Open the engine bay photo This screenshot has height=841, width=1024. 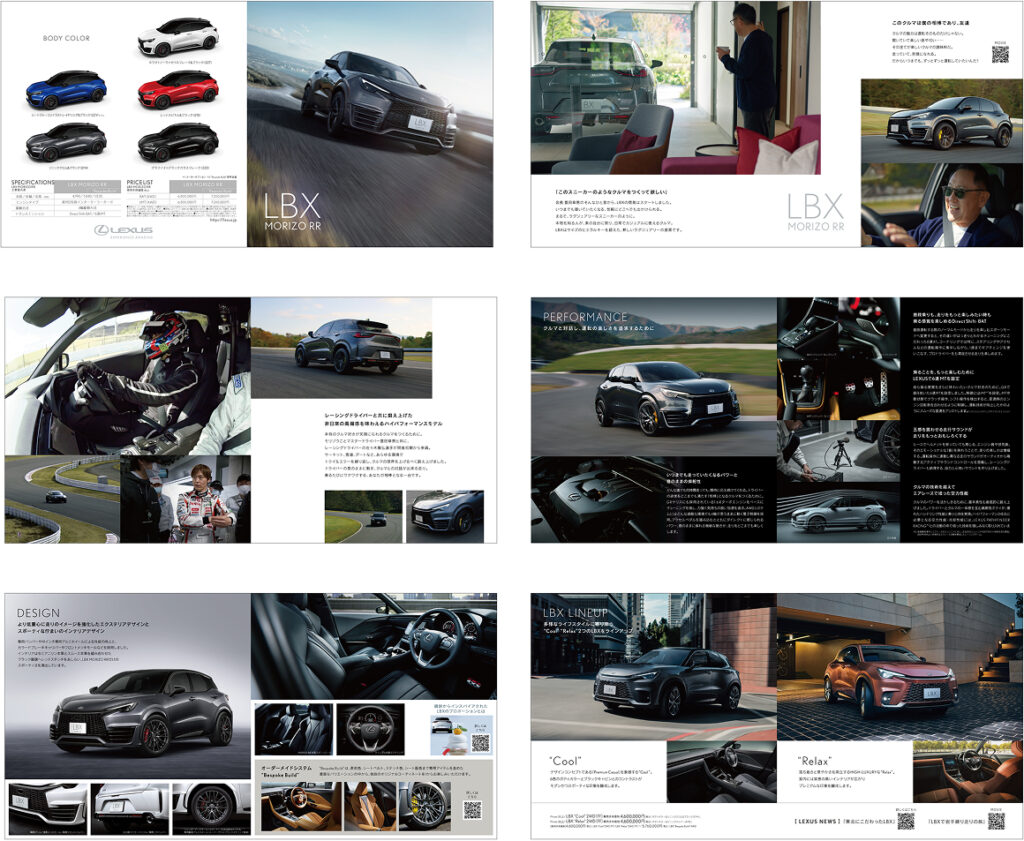pos(596,500)
